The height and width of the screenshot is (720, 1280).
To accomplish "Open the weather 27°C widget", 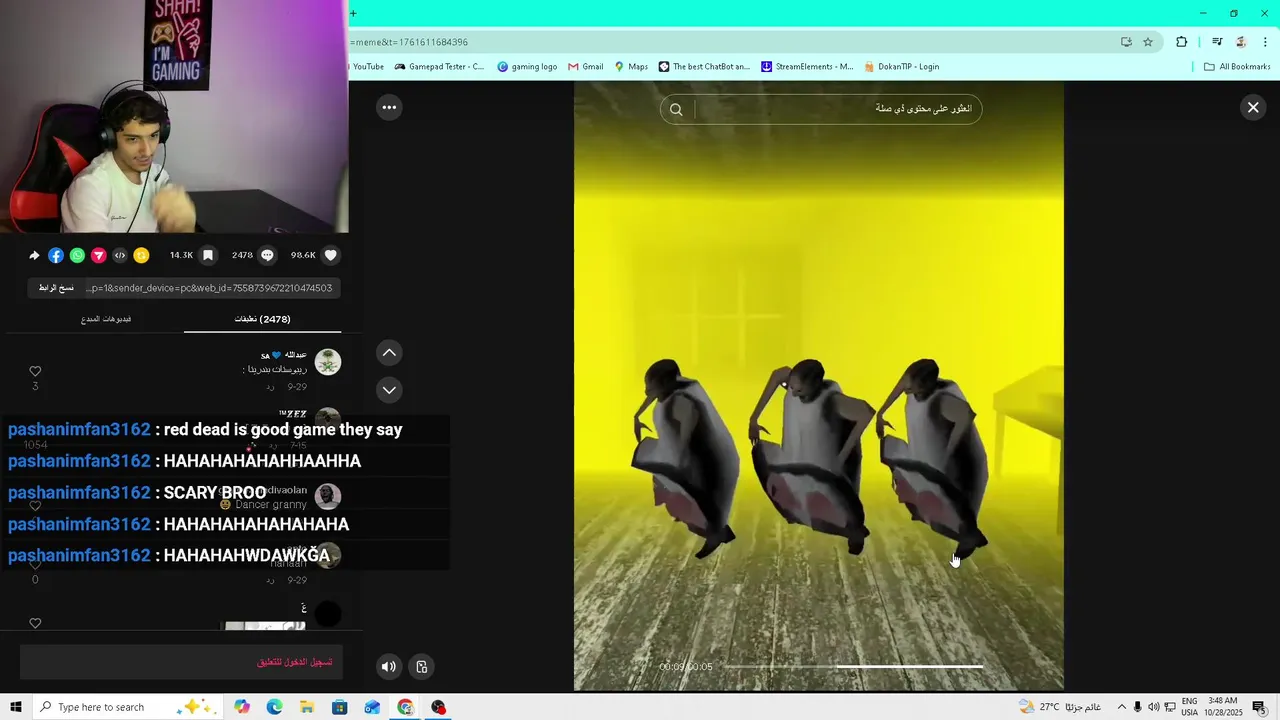I will [x=1059, y=707].
